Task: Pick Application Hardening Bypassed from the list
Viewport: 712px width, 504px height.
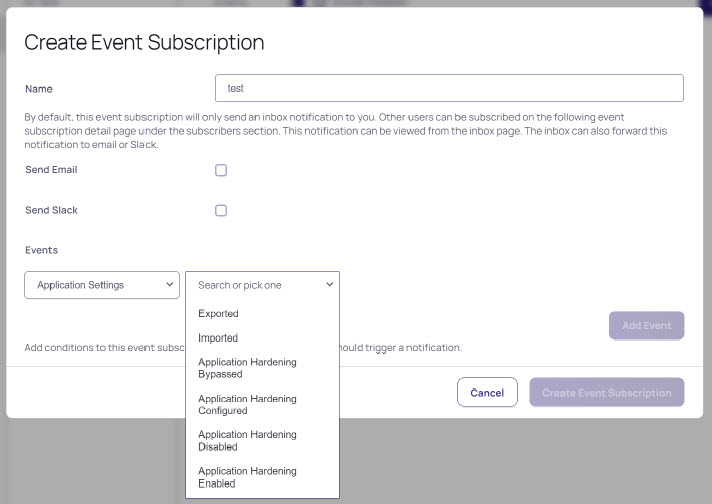Action: click(247, 368)
